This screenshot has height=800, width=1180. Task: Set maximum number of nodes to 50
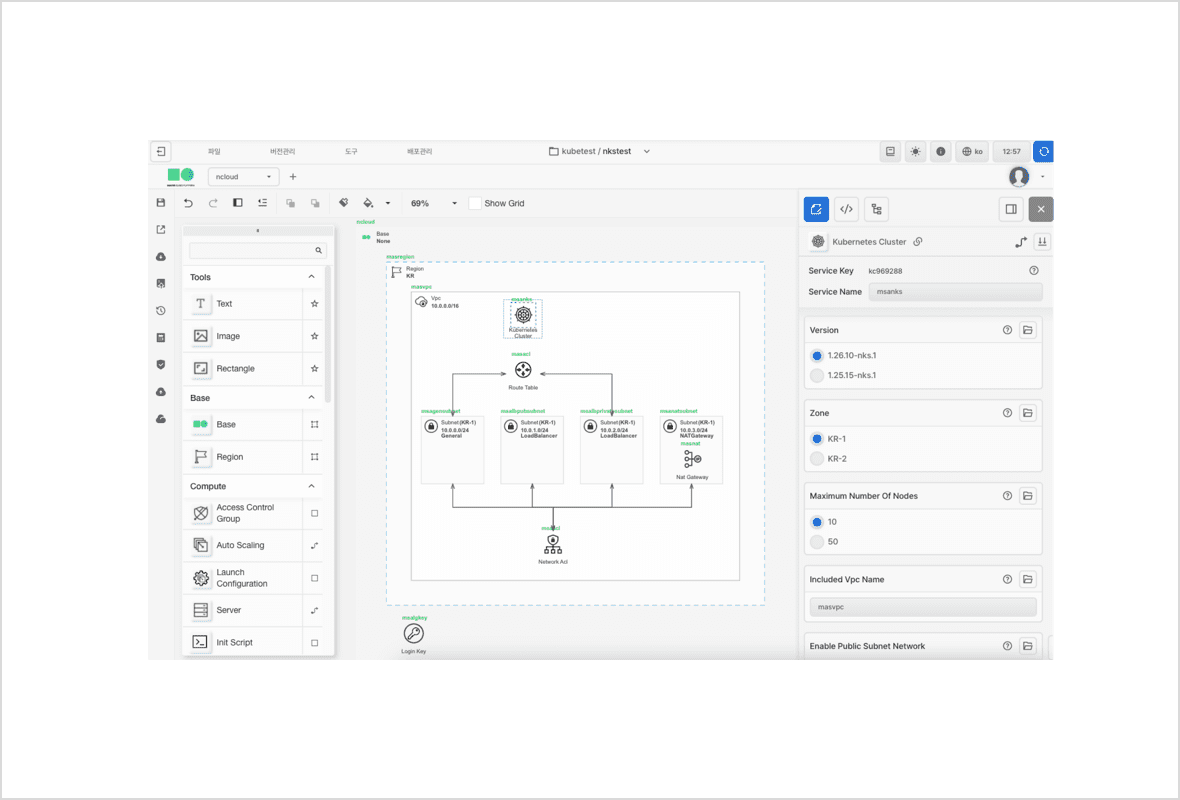point(817,542)
